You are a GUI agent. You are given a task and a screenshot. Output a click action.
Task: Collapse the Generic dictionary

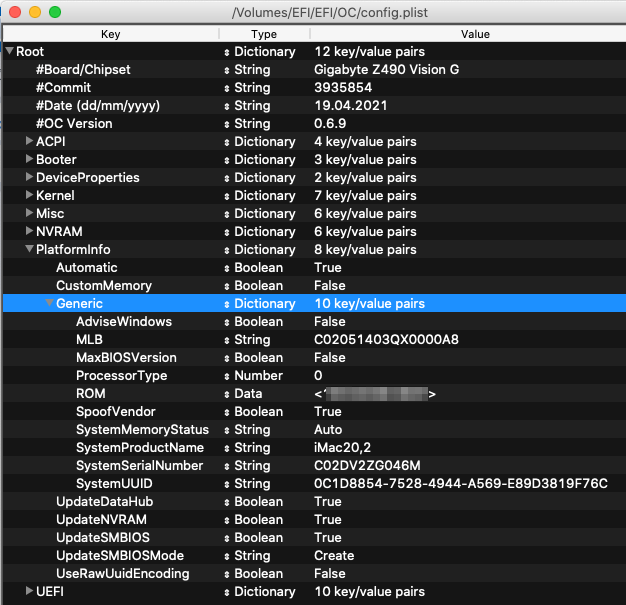pos(49,303)
